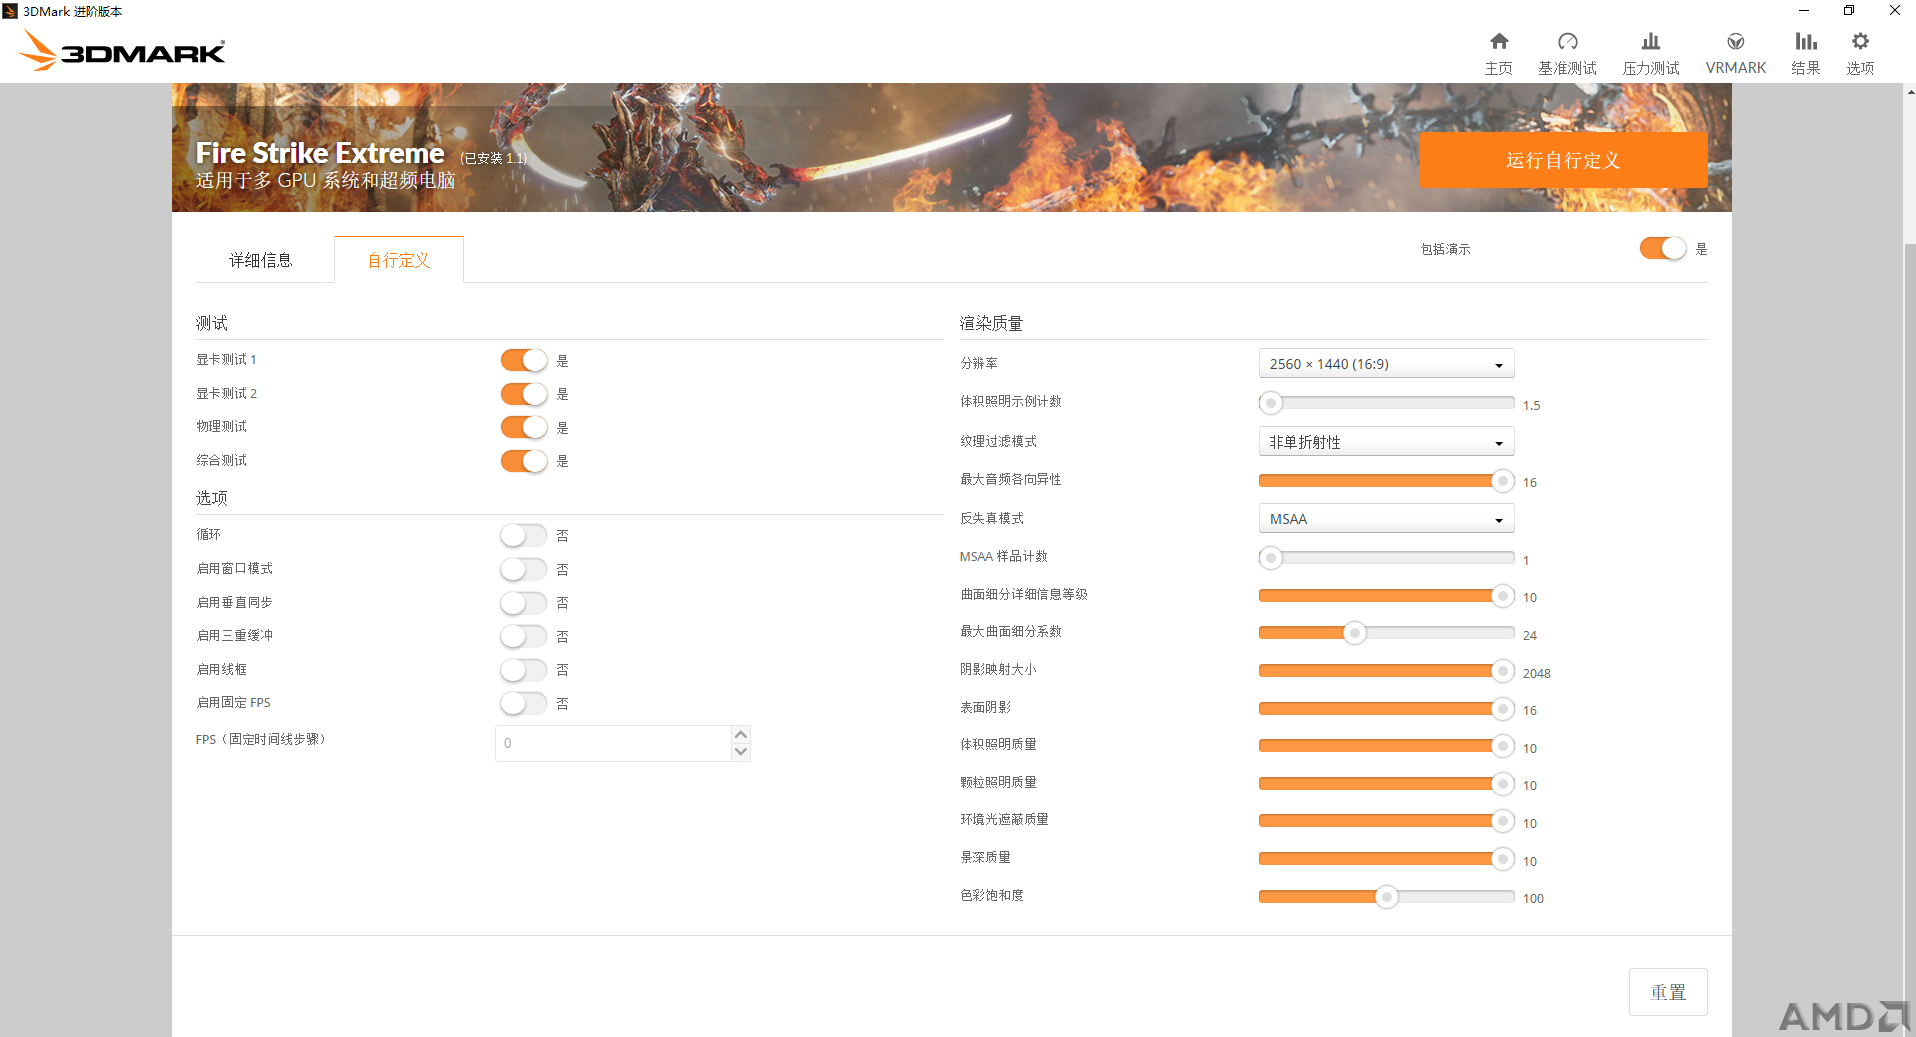Adjust the 颗粒照明质量 slider

point(1386,784)
